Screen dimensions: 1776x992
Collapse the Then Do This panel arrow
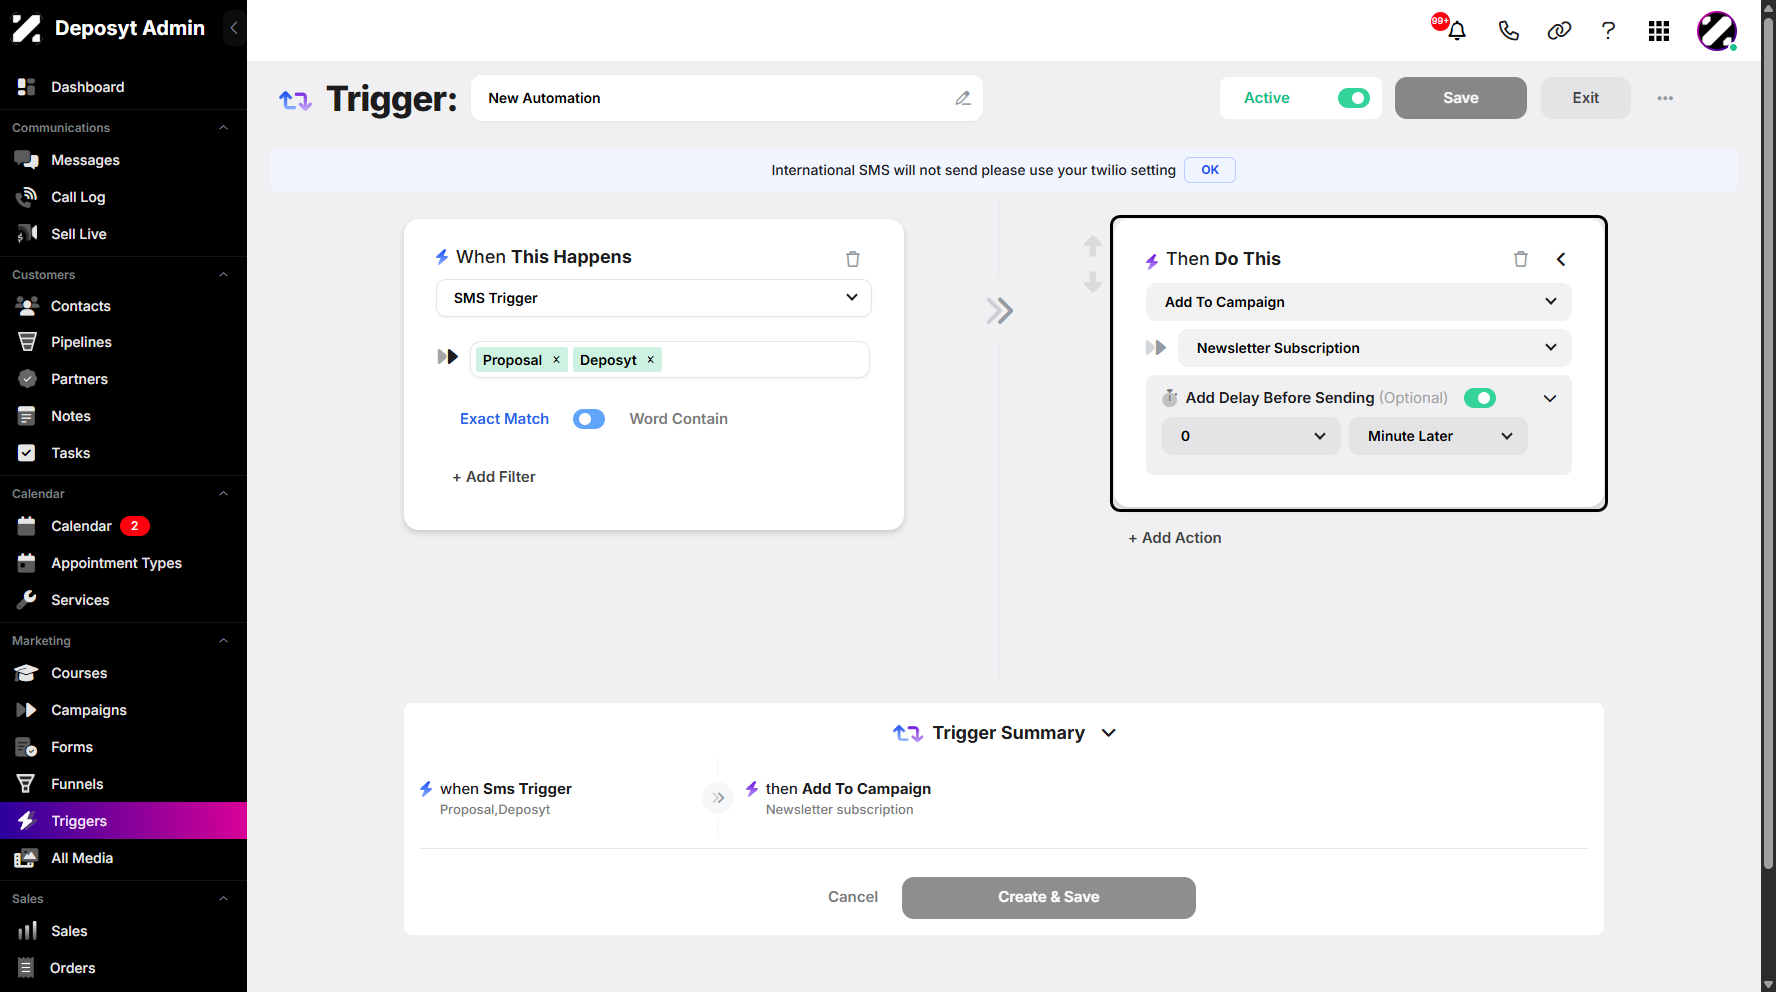coord(1561,259)
